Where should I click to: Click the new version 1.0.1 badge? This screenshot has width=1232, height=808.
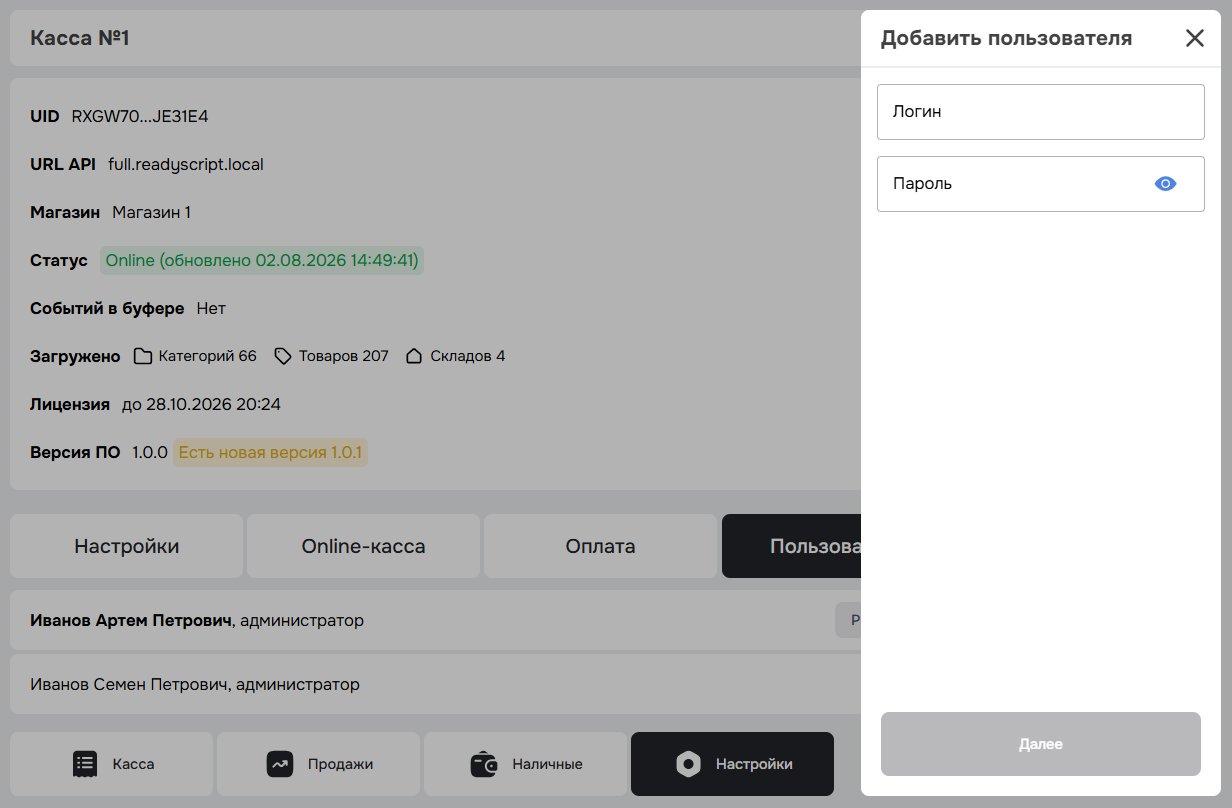270,453
